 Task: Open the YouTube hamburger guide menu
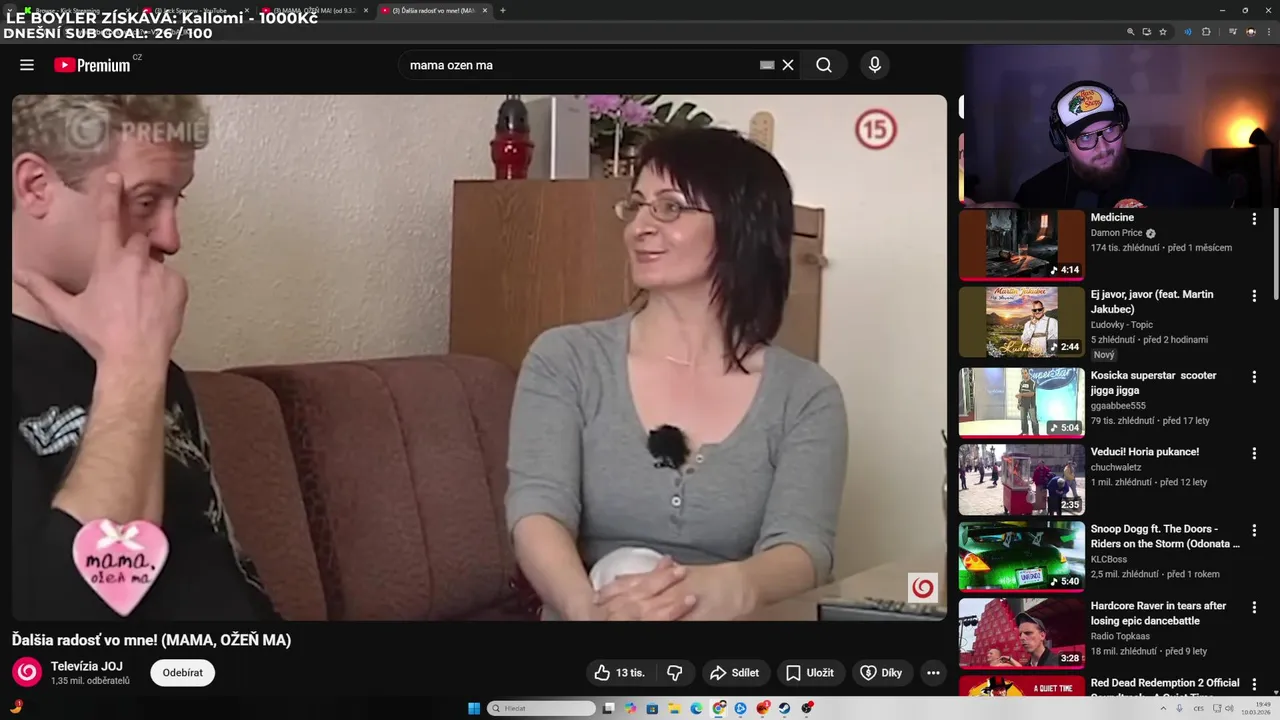27,65
